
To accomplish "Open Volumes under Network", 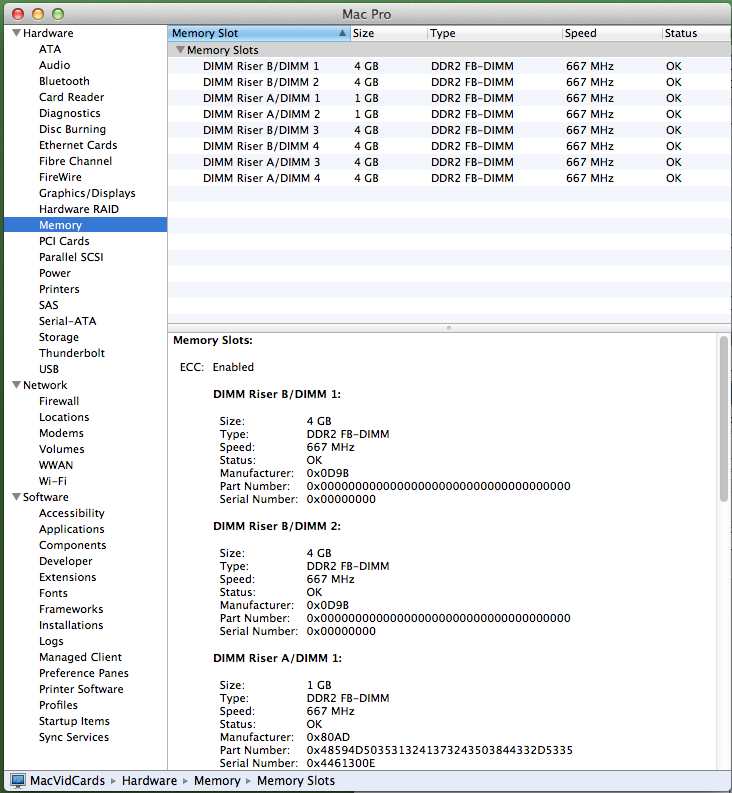I will (x=62, y=449).
